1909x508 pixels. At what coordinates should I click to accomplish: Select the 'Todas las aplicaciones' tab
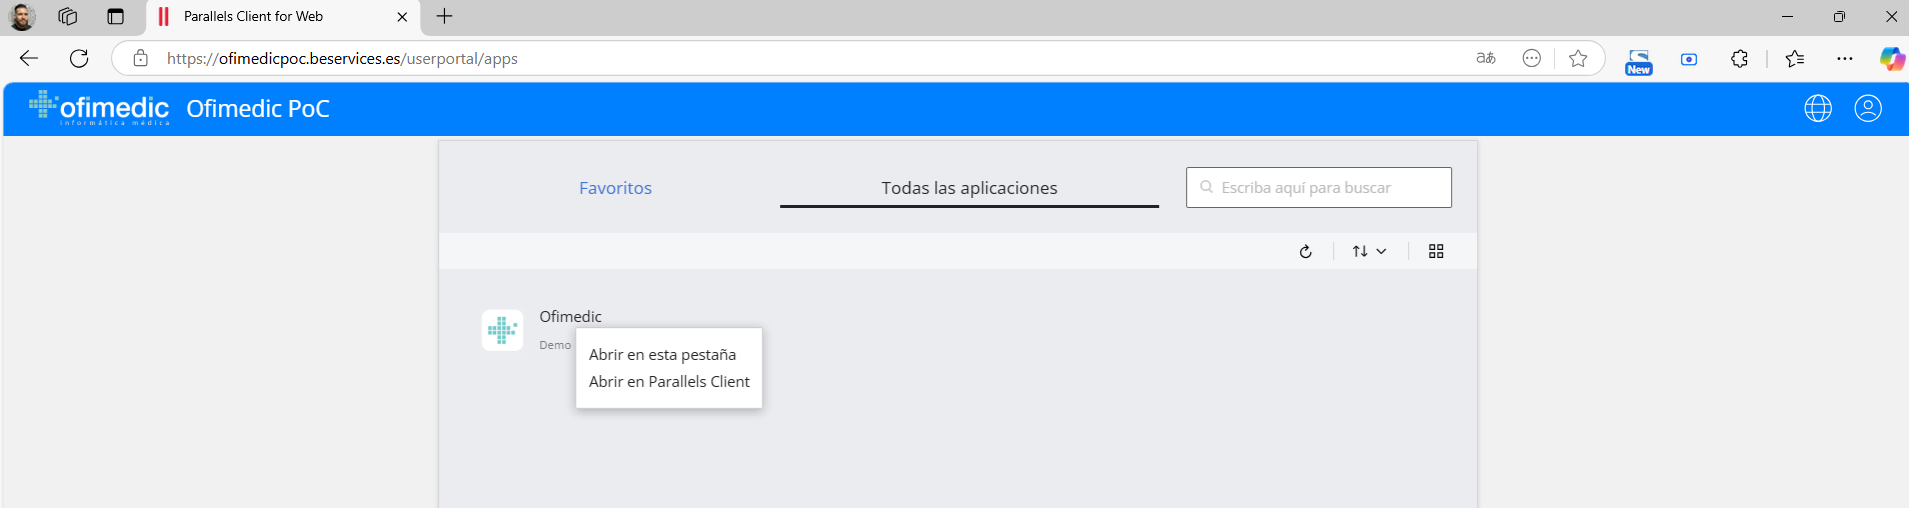click(x=969, y=188)
